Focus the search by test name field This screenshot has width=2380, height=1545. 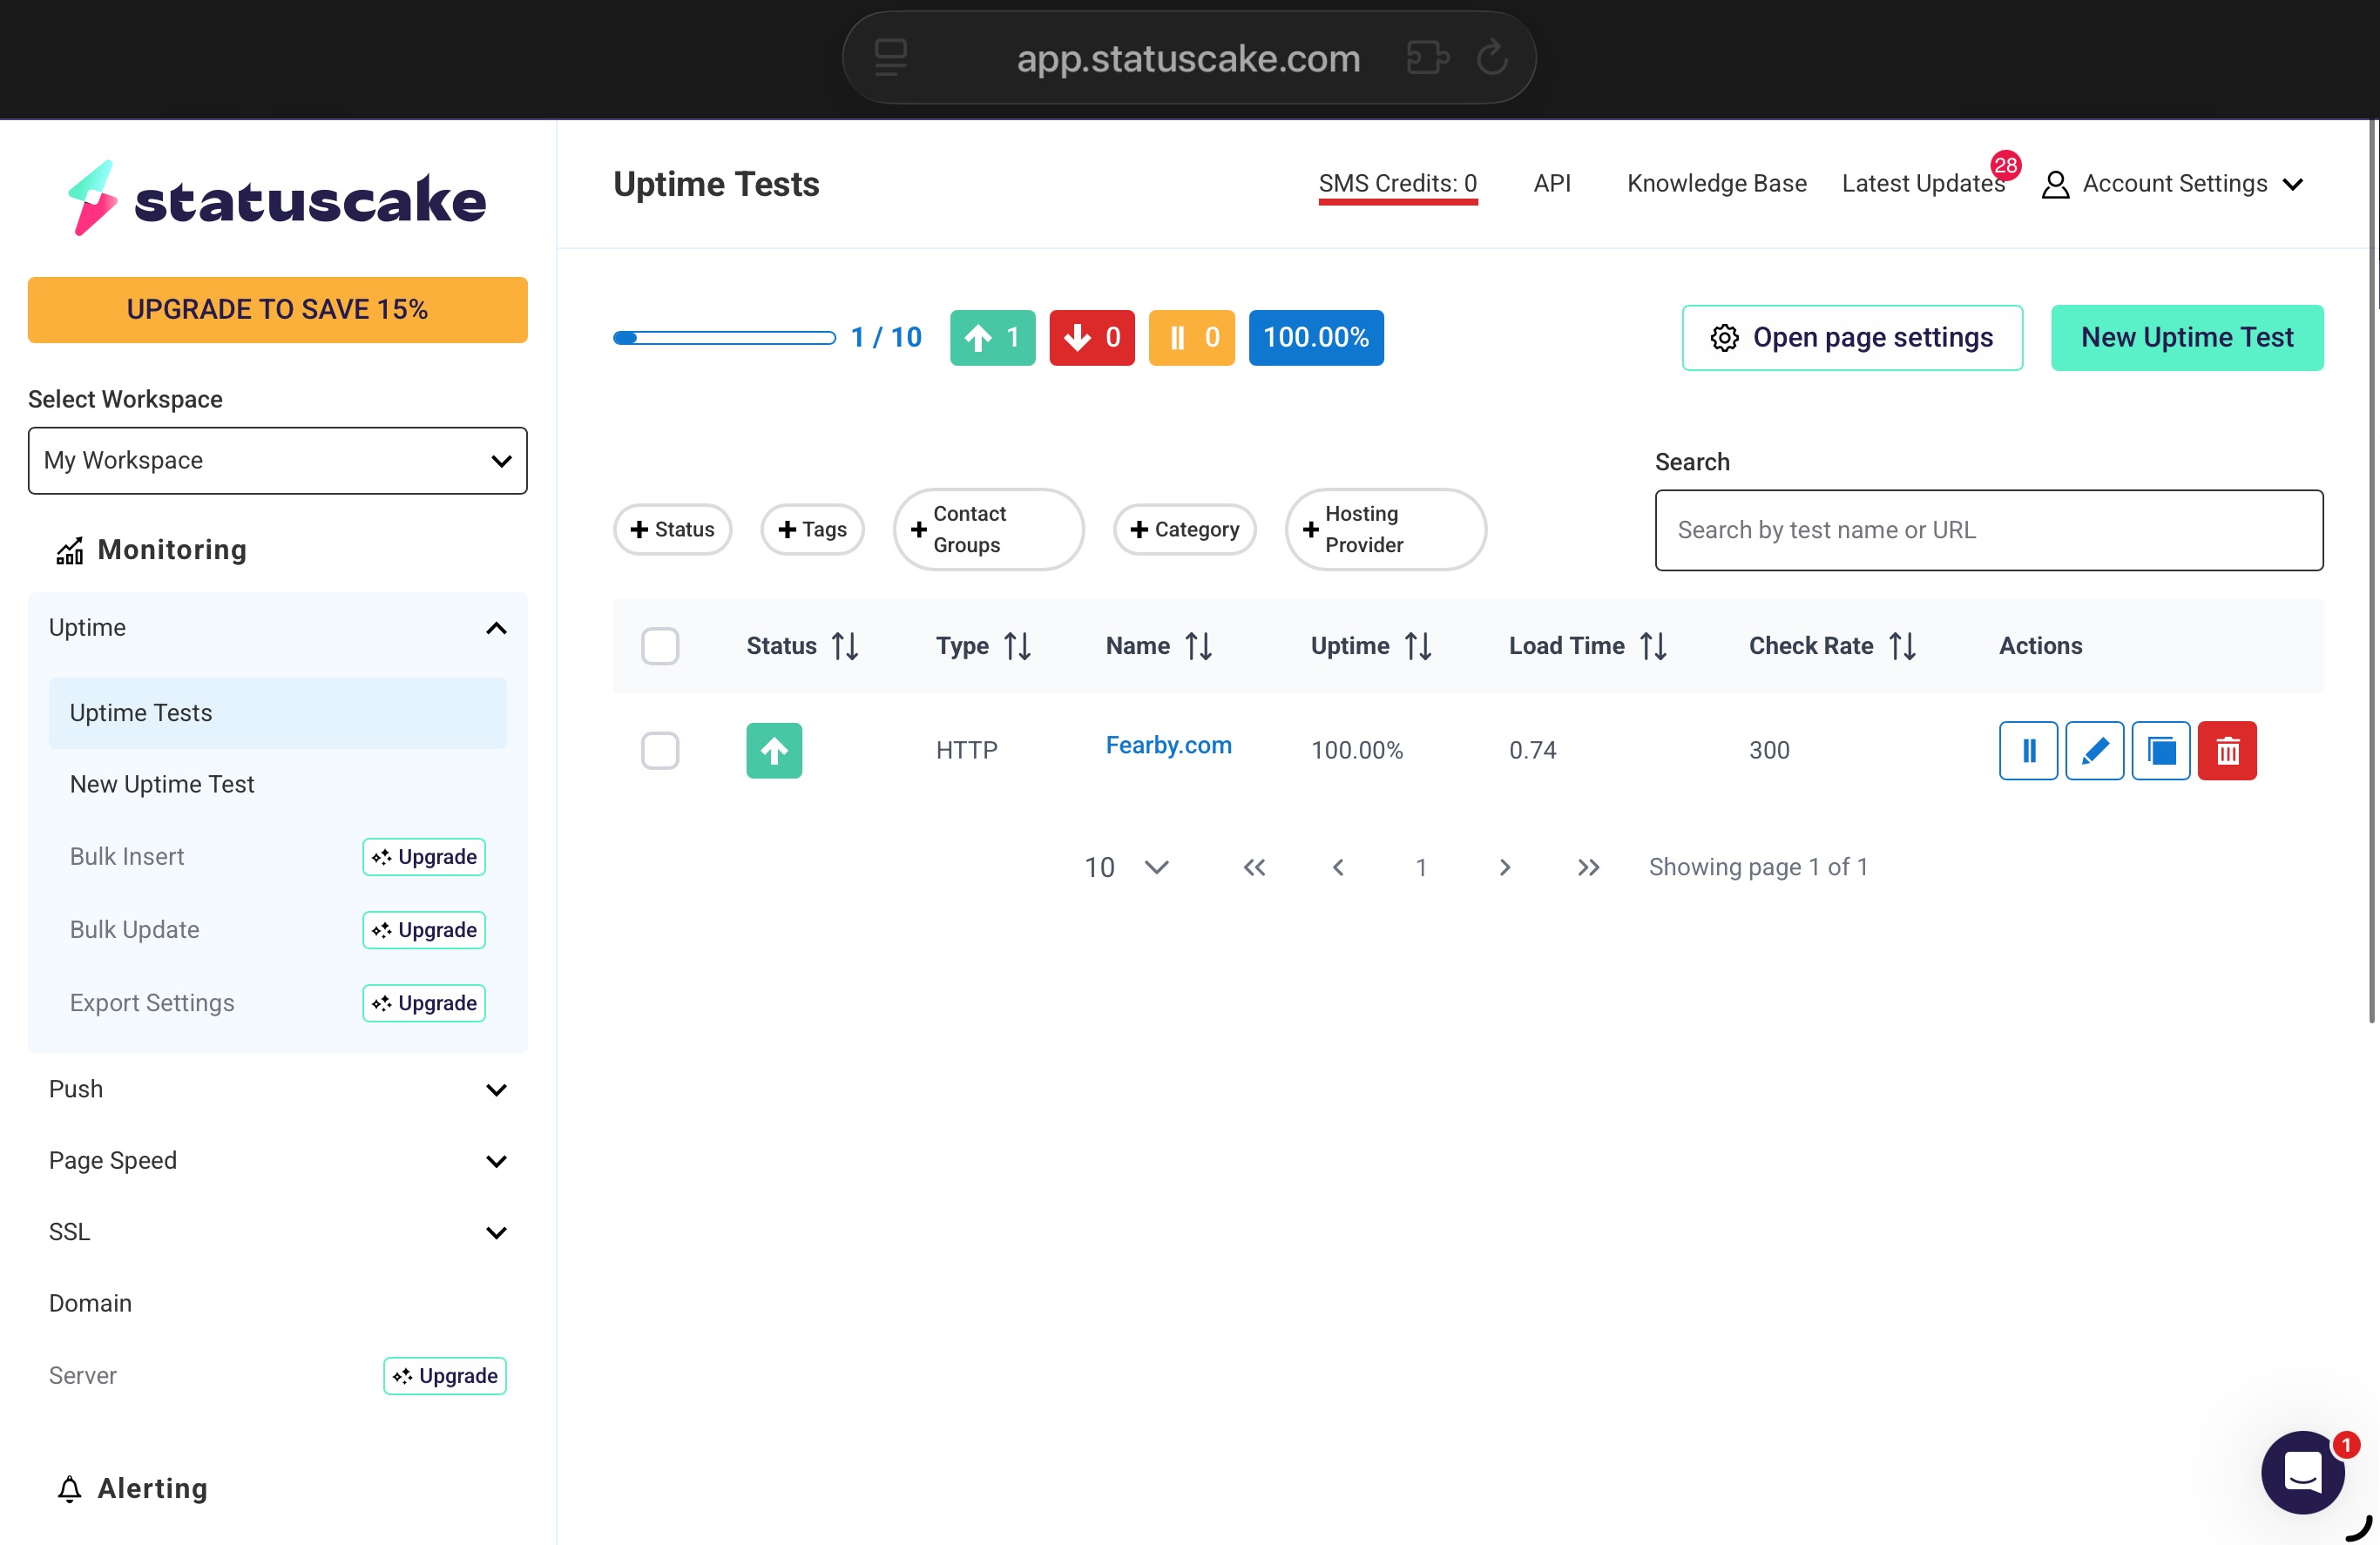[1988, 530]
